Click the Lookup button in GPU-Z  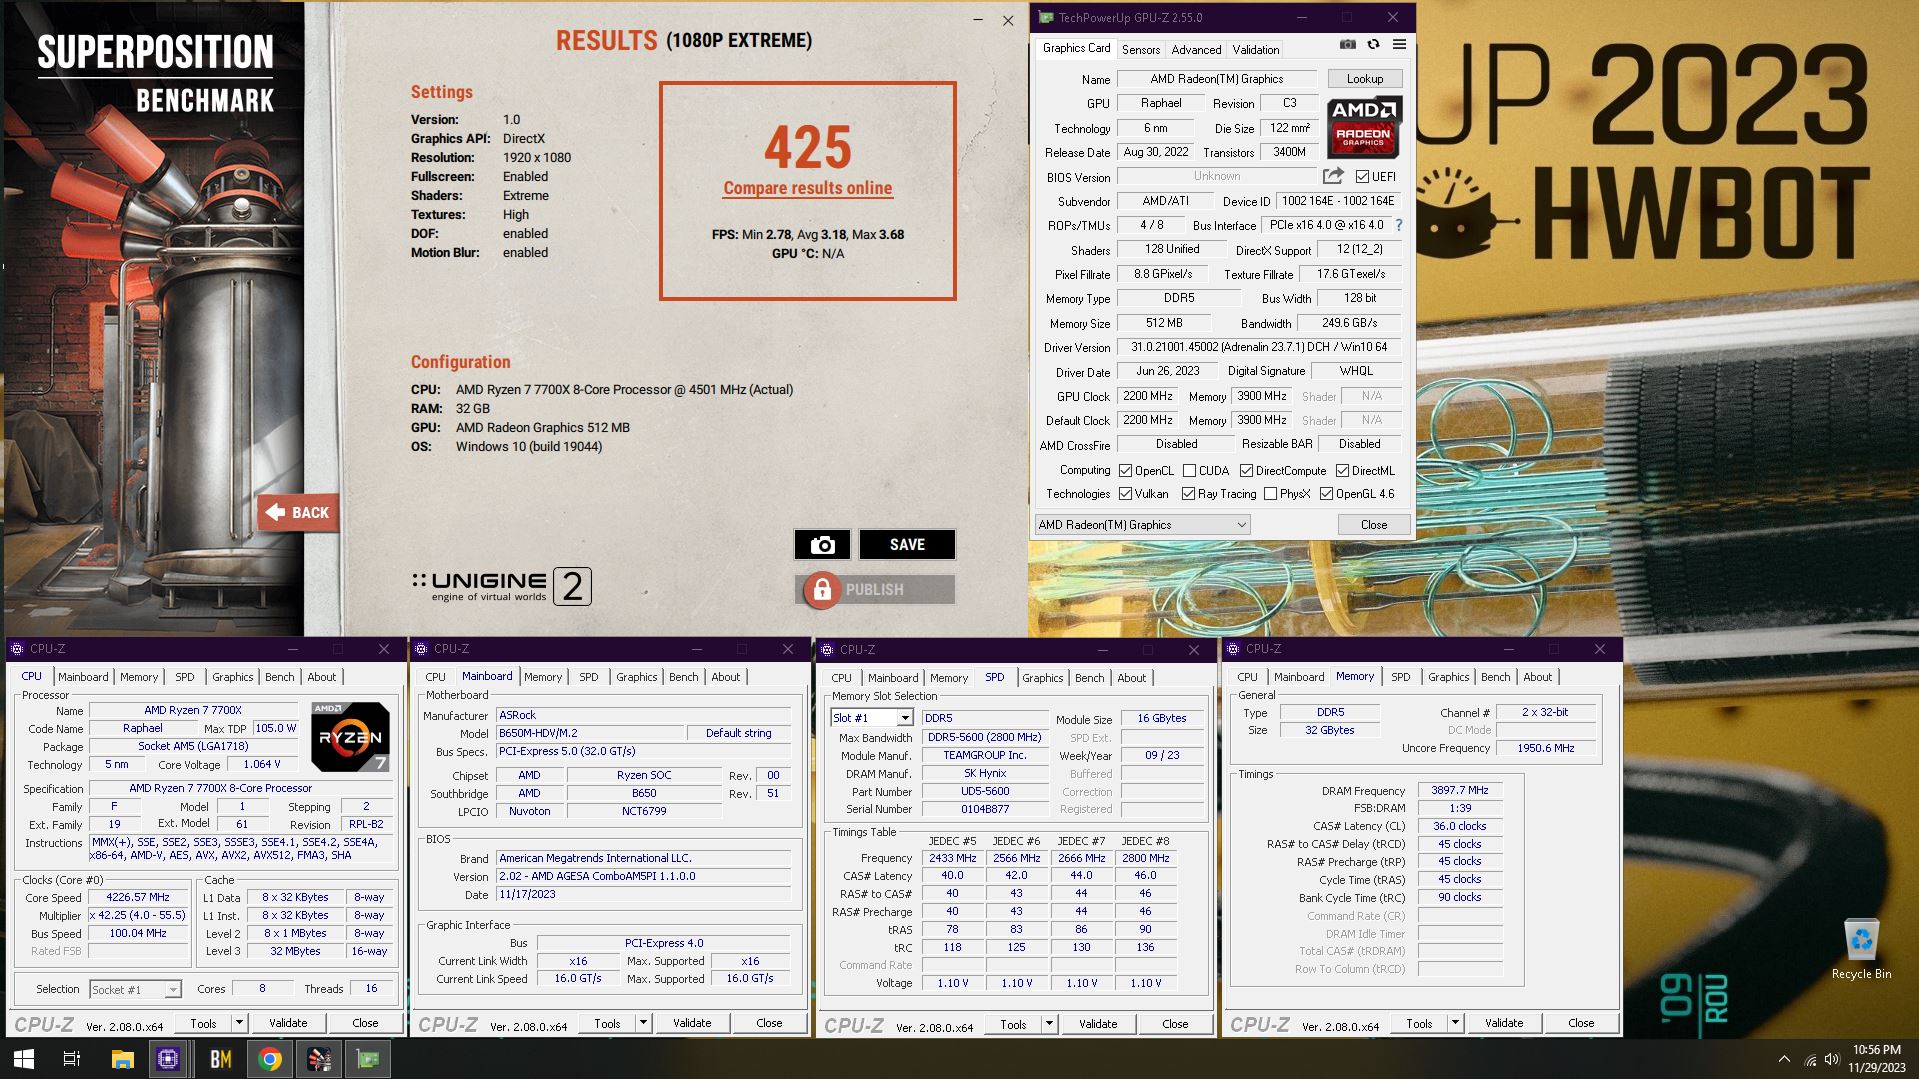click(1365, 79)
